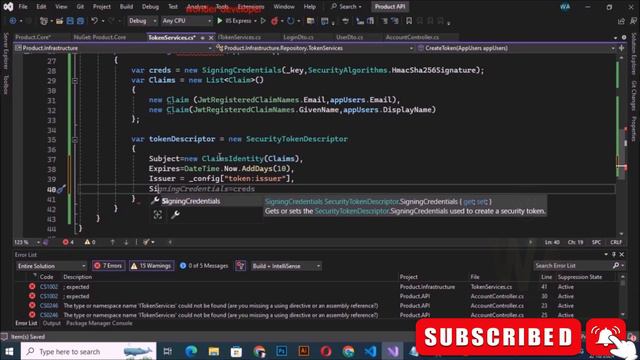The height and width of the screenshot is (360, 640).
Task: Click the expand filter icon below IntelliSense list
Action: pos(158,215)
